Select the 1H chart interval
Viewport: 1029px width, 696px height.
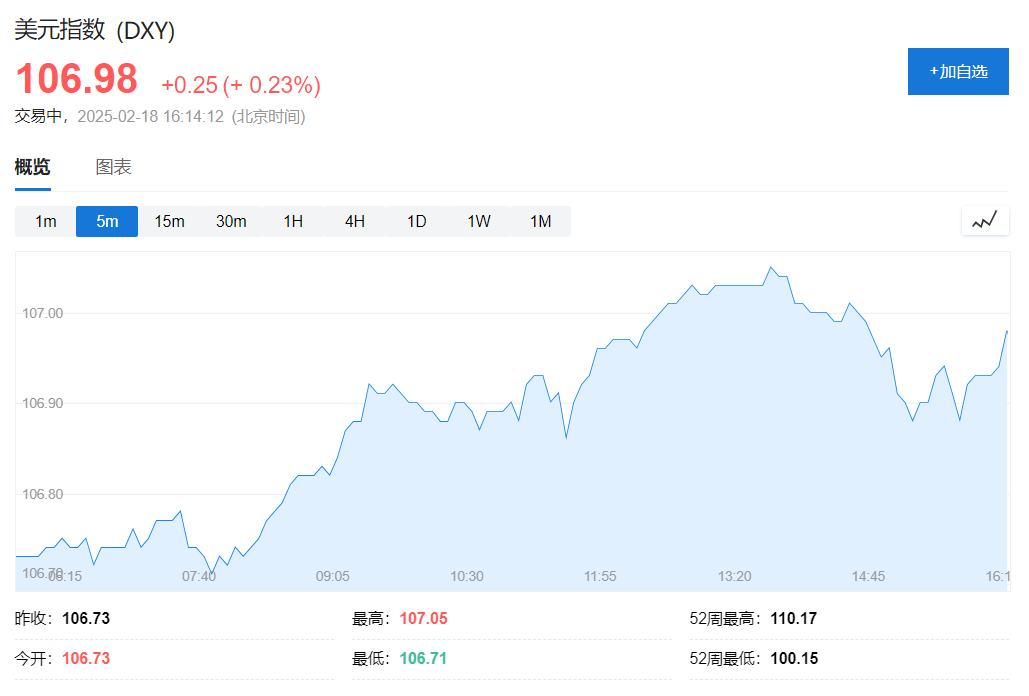292,221
